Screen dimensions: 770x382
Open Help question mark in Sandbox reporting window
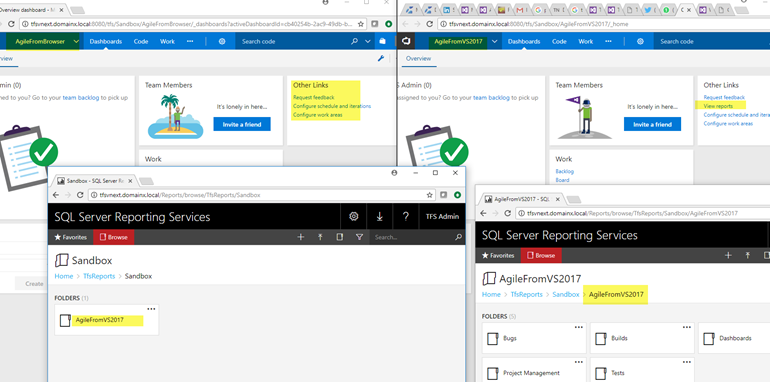click(405, 217)
